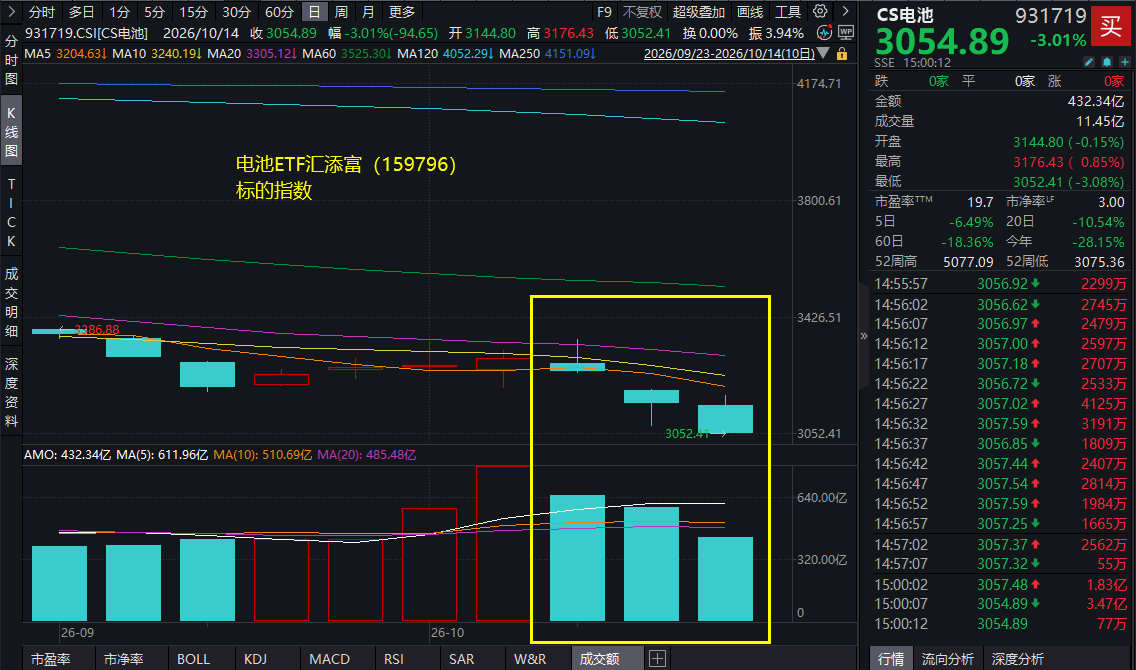Collapse the right quote panel with the » handle

click(864, 335)
